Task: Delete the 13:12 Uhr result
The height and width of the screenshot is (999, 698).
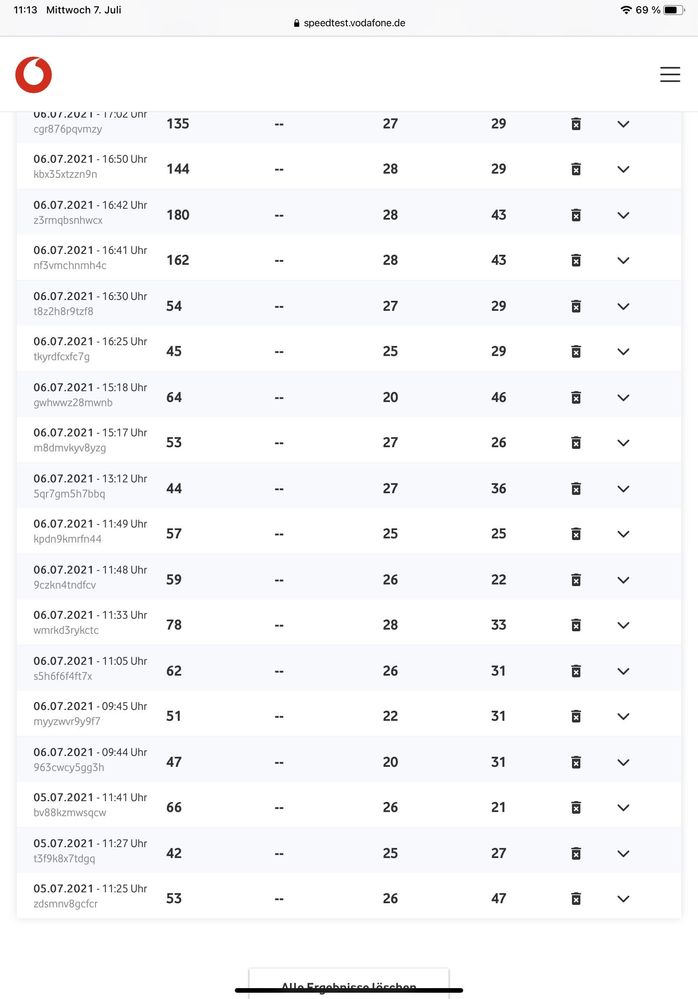Action: [x=576, y=488]
